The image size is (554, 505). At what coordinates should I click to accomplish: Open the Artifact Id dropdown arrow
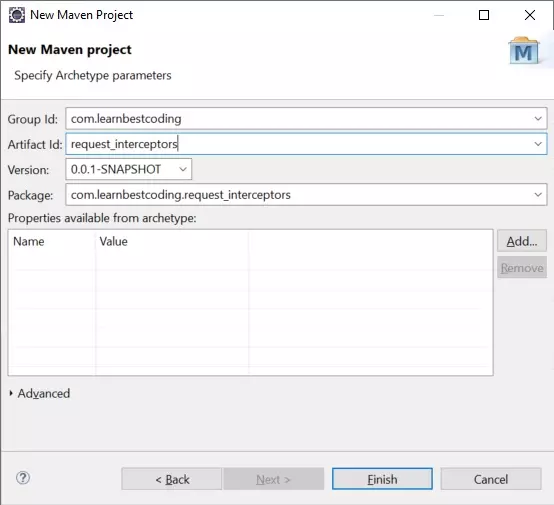pos(538,144)
